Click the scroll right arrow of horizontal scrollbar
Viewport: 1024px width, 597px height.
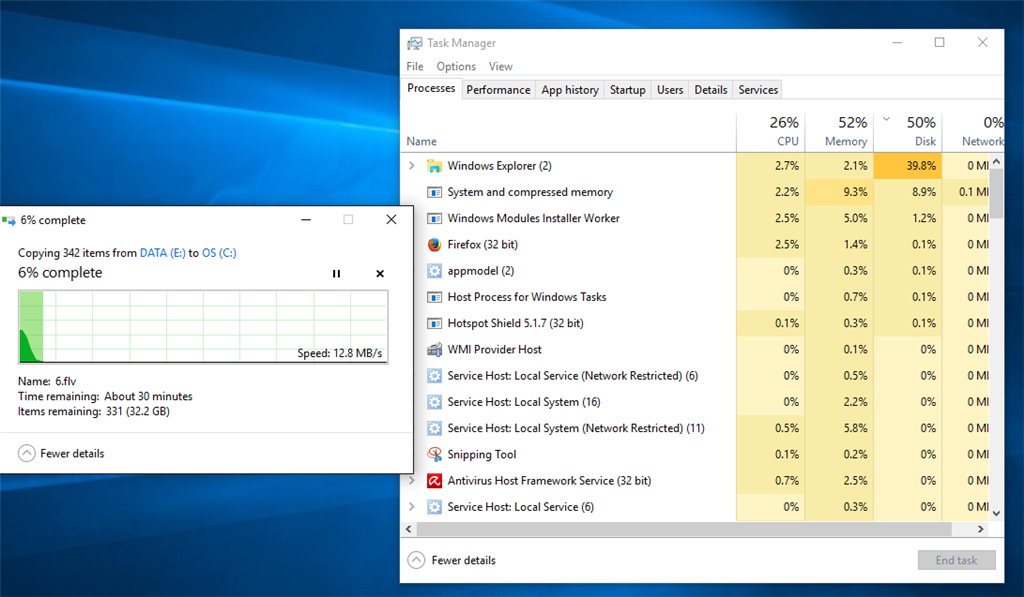point(980,529)
